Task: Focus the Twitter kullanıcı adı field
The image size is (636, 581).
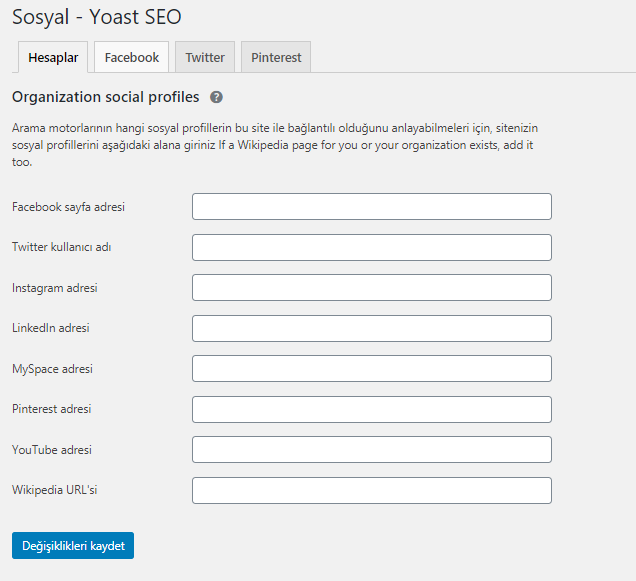Action: [x=372, y=247]
